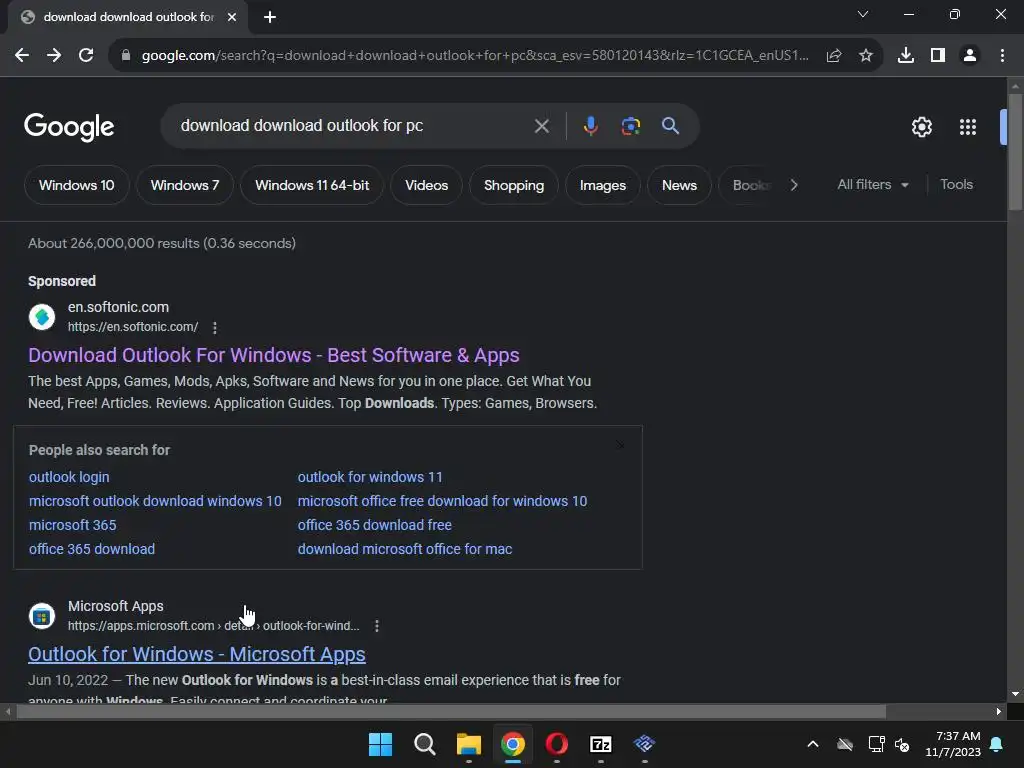Open Chrome downloads icon
1024x768 pixels.
(906, 56)
